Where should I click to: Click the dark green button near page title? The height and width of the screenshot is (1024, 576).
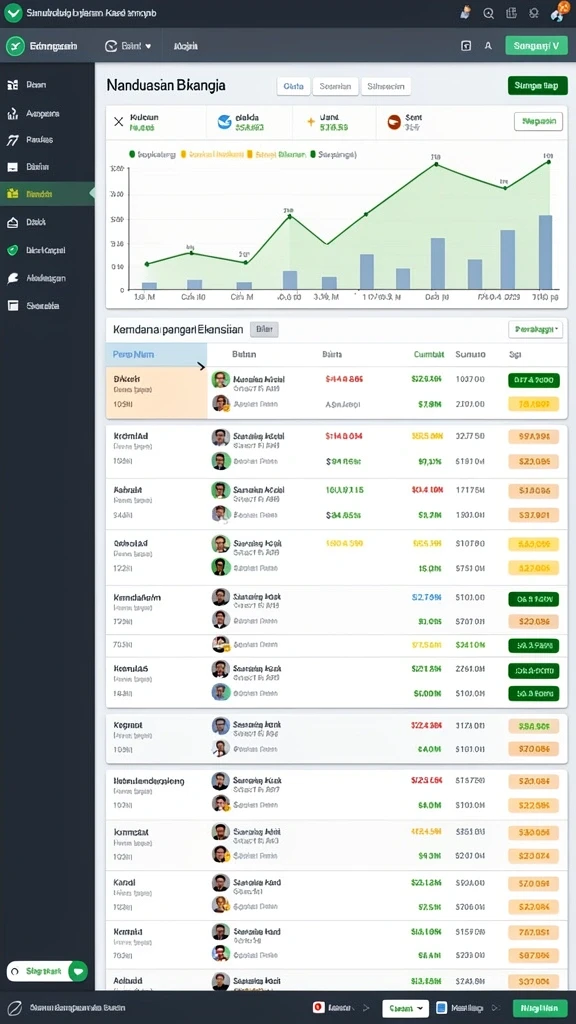pos(537,86)
